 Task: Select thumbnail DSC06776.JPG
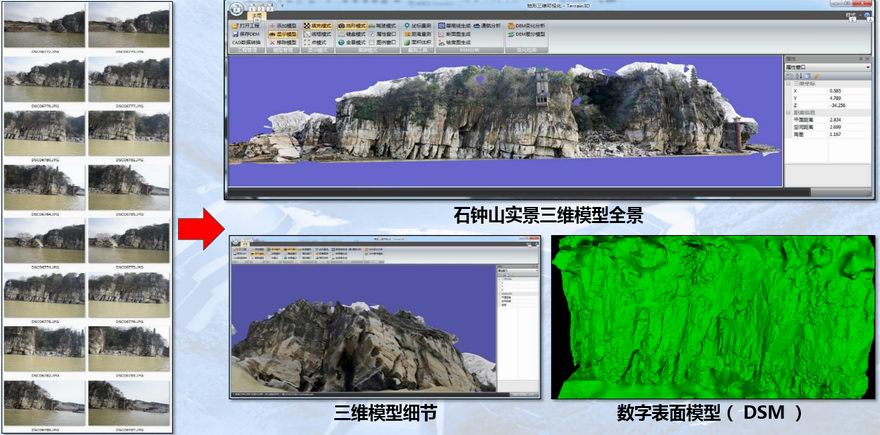[44, 78]
